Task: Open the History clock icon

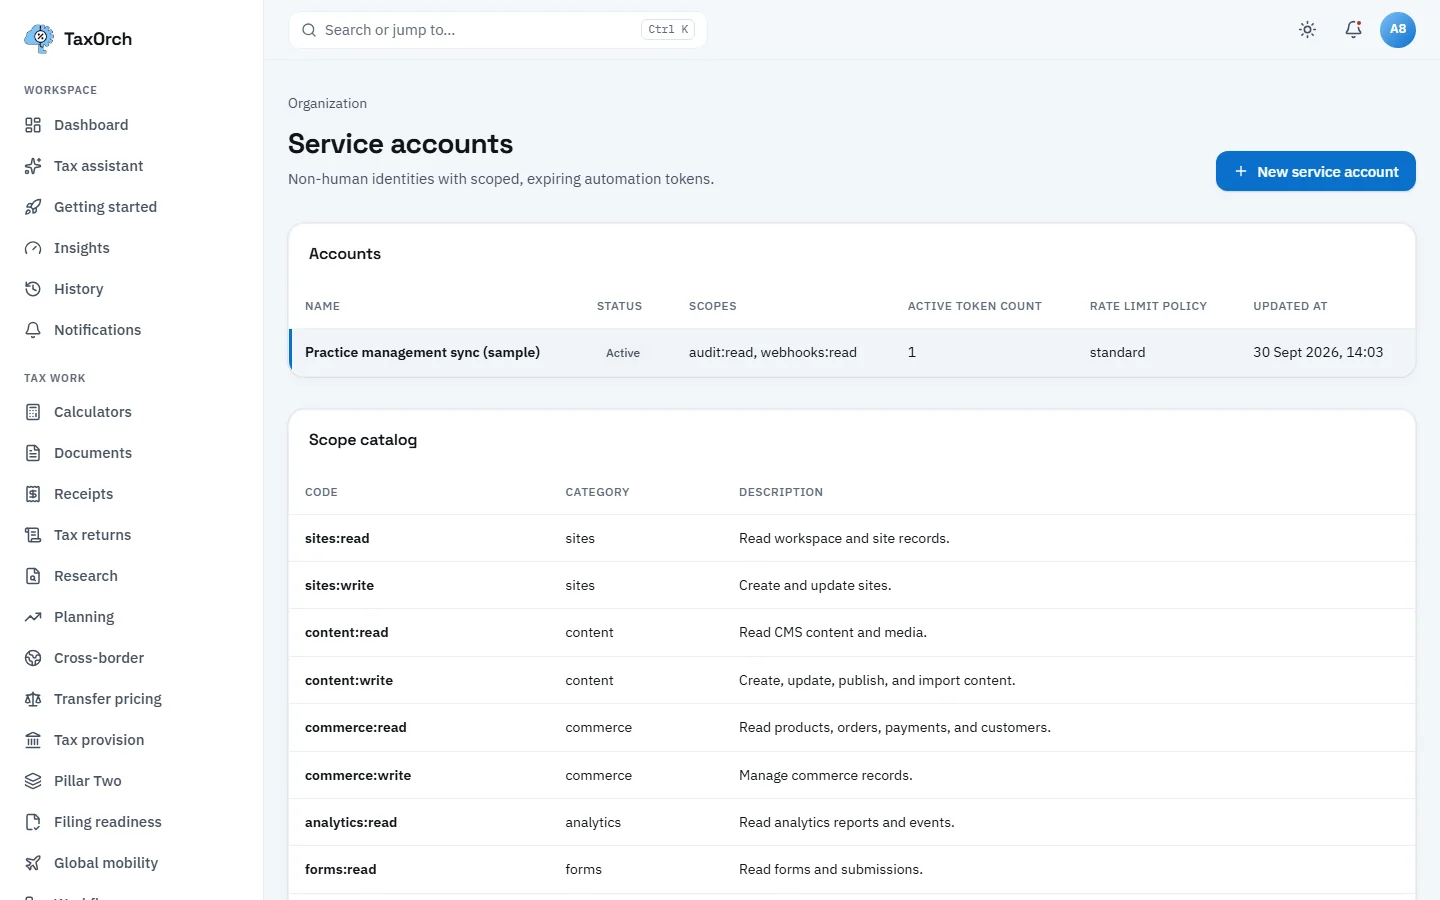Action: point(33,289)
